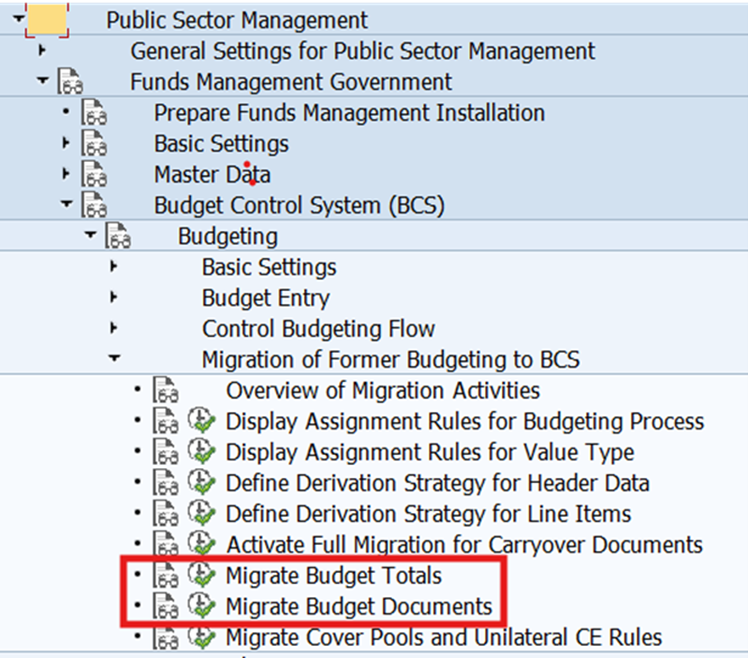Expand the Control Budgeting Flow node

click(x=114, y=328)
